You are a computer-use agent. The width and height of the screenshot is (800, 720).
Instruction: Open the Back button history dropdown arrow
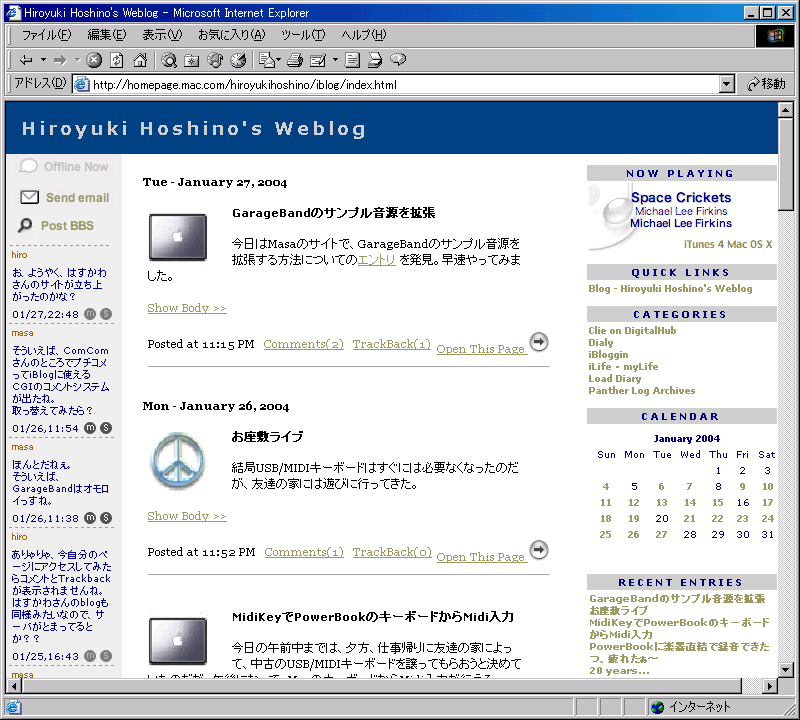[x=43, y=60]
